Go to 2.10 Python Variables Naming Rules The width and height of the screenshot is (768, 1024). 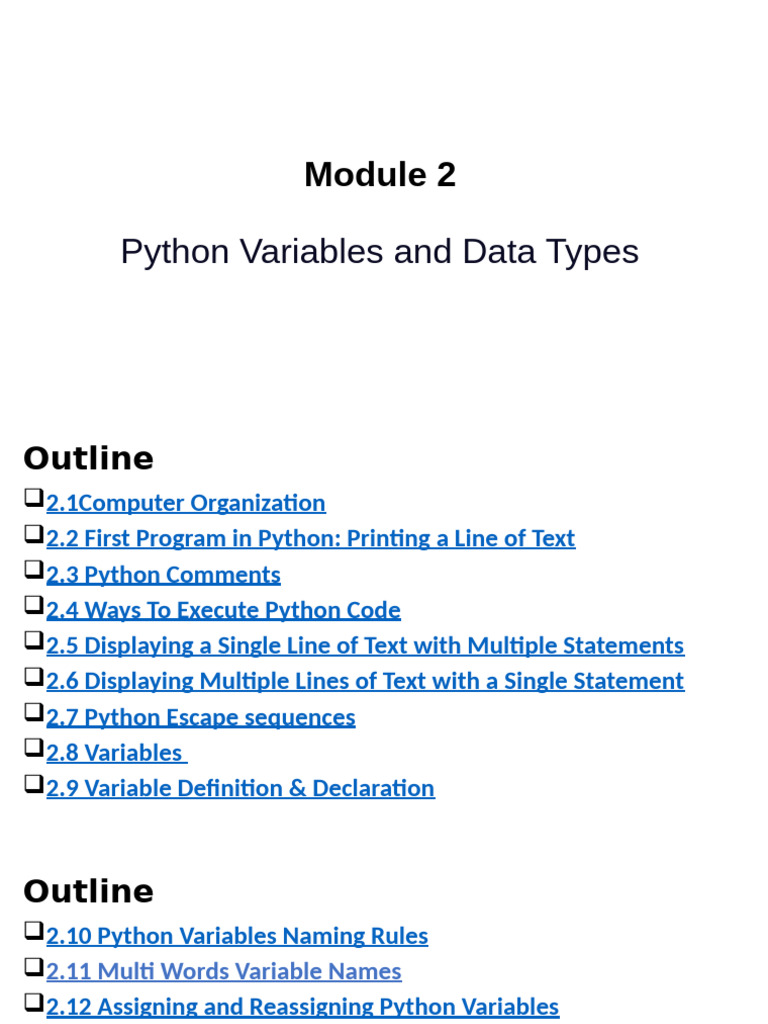click(x=237, y=936)
